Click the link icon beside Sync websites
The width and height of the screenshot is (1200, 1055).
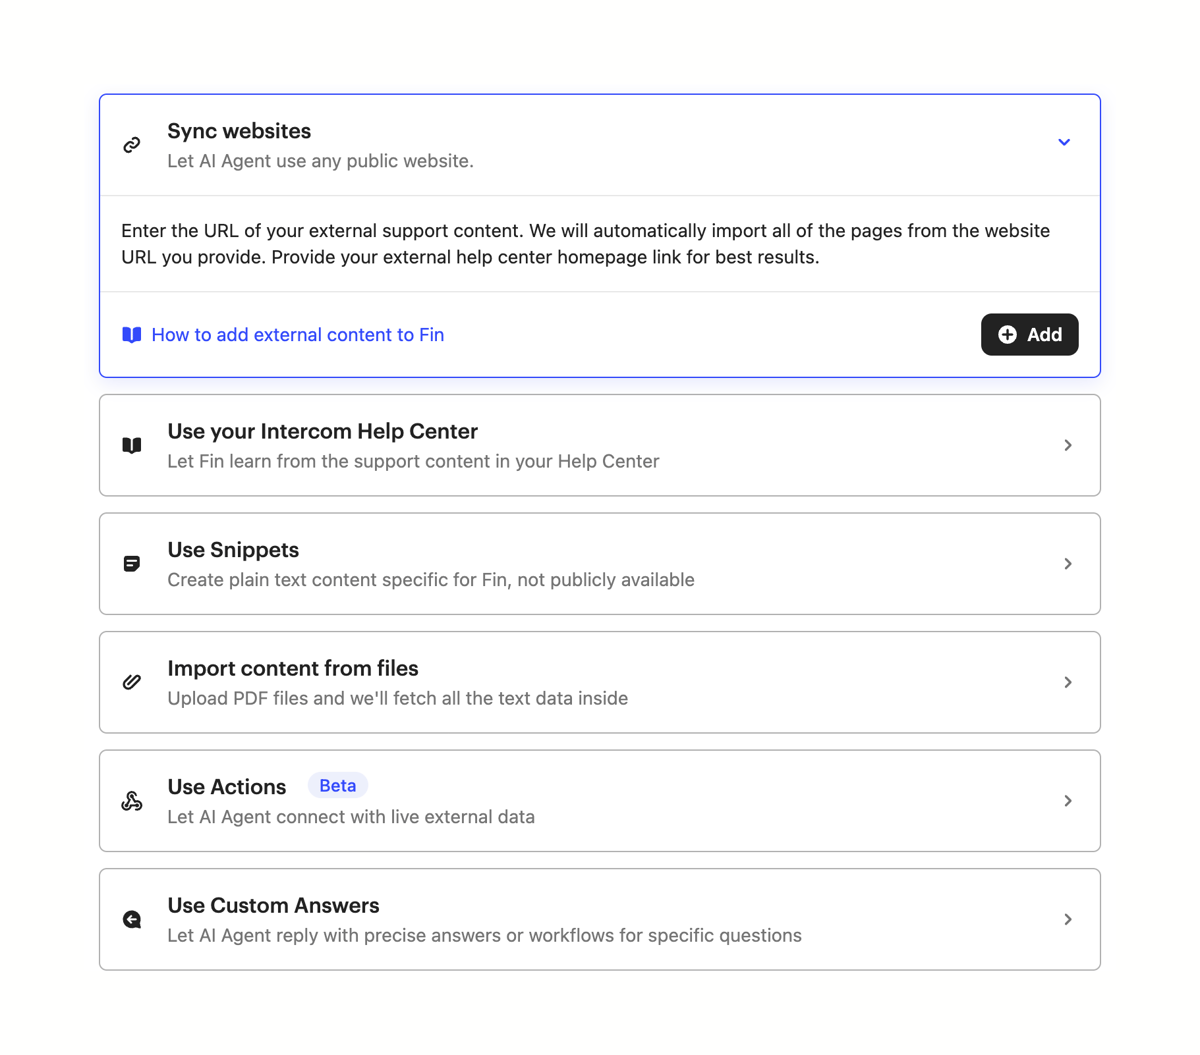[x=131, y=143]
